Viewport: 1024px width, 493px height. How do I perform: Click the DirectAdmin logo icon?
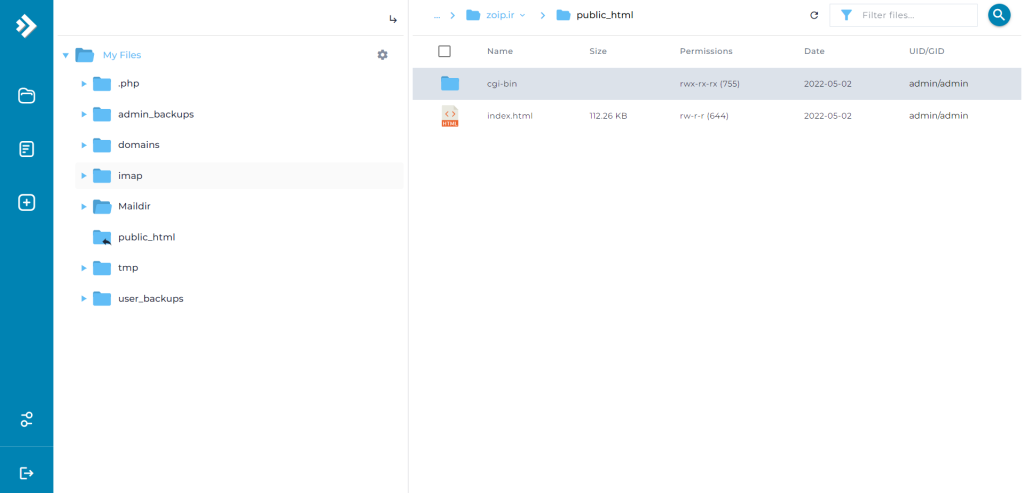26,26
